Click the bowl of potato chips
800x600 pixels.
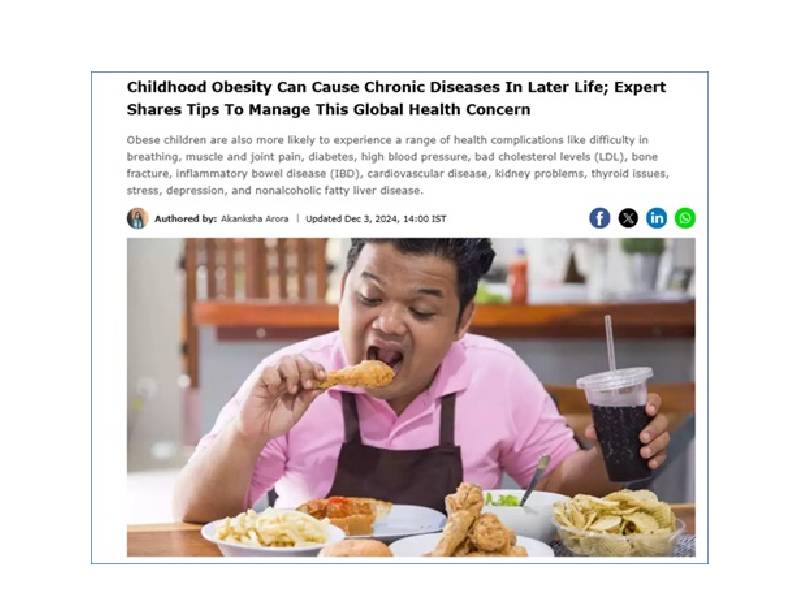click(x=618, y=523)
